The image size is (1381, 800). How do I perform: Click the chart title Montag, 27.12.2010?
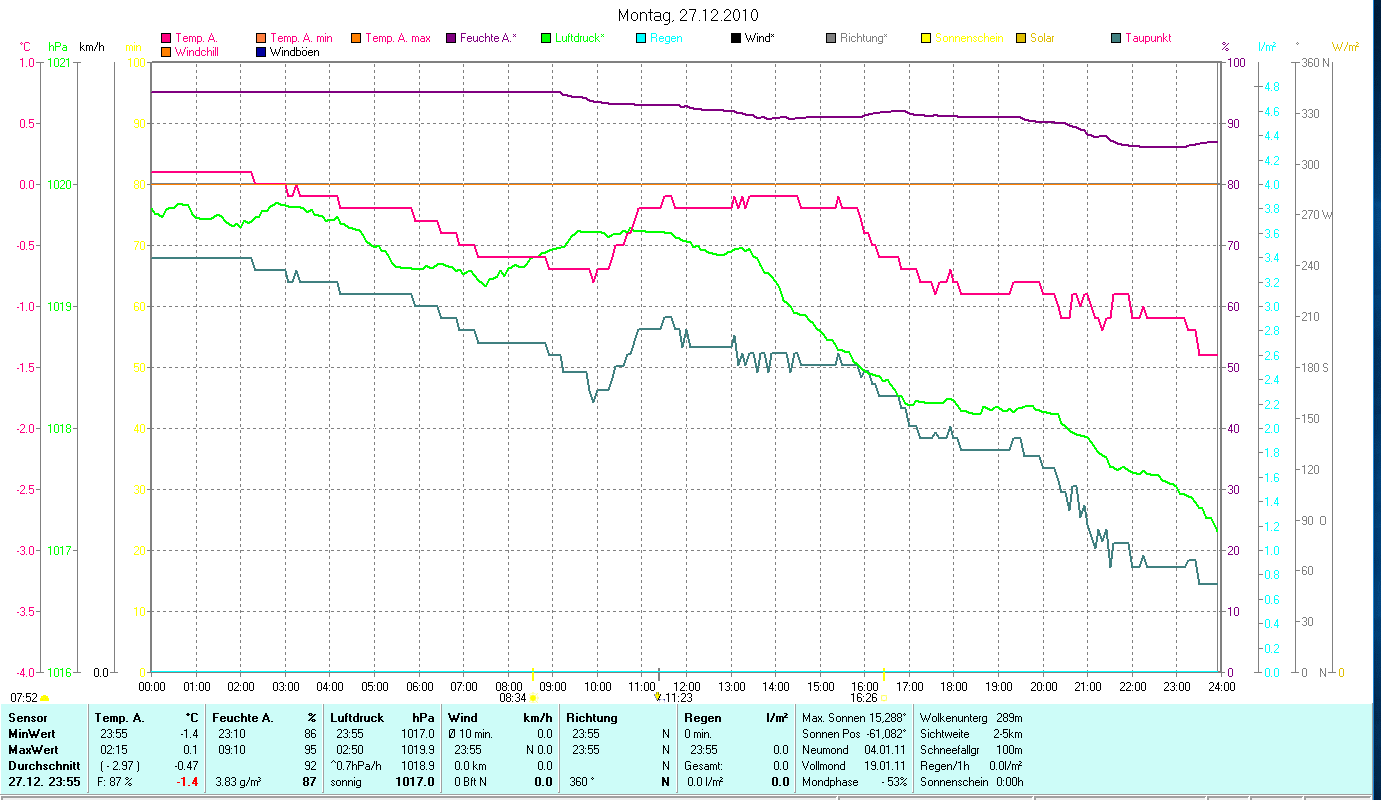688,15
